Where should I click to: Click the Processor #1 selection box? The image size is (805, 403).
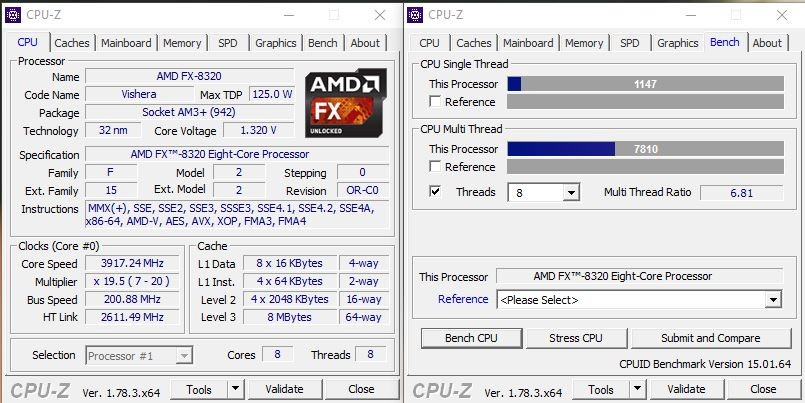(139, 355)
